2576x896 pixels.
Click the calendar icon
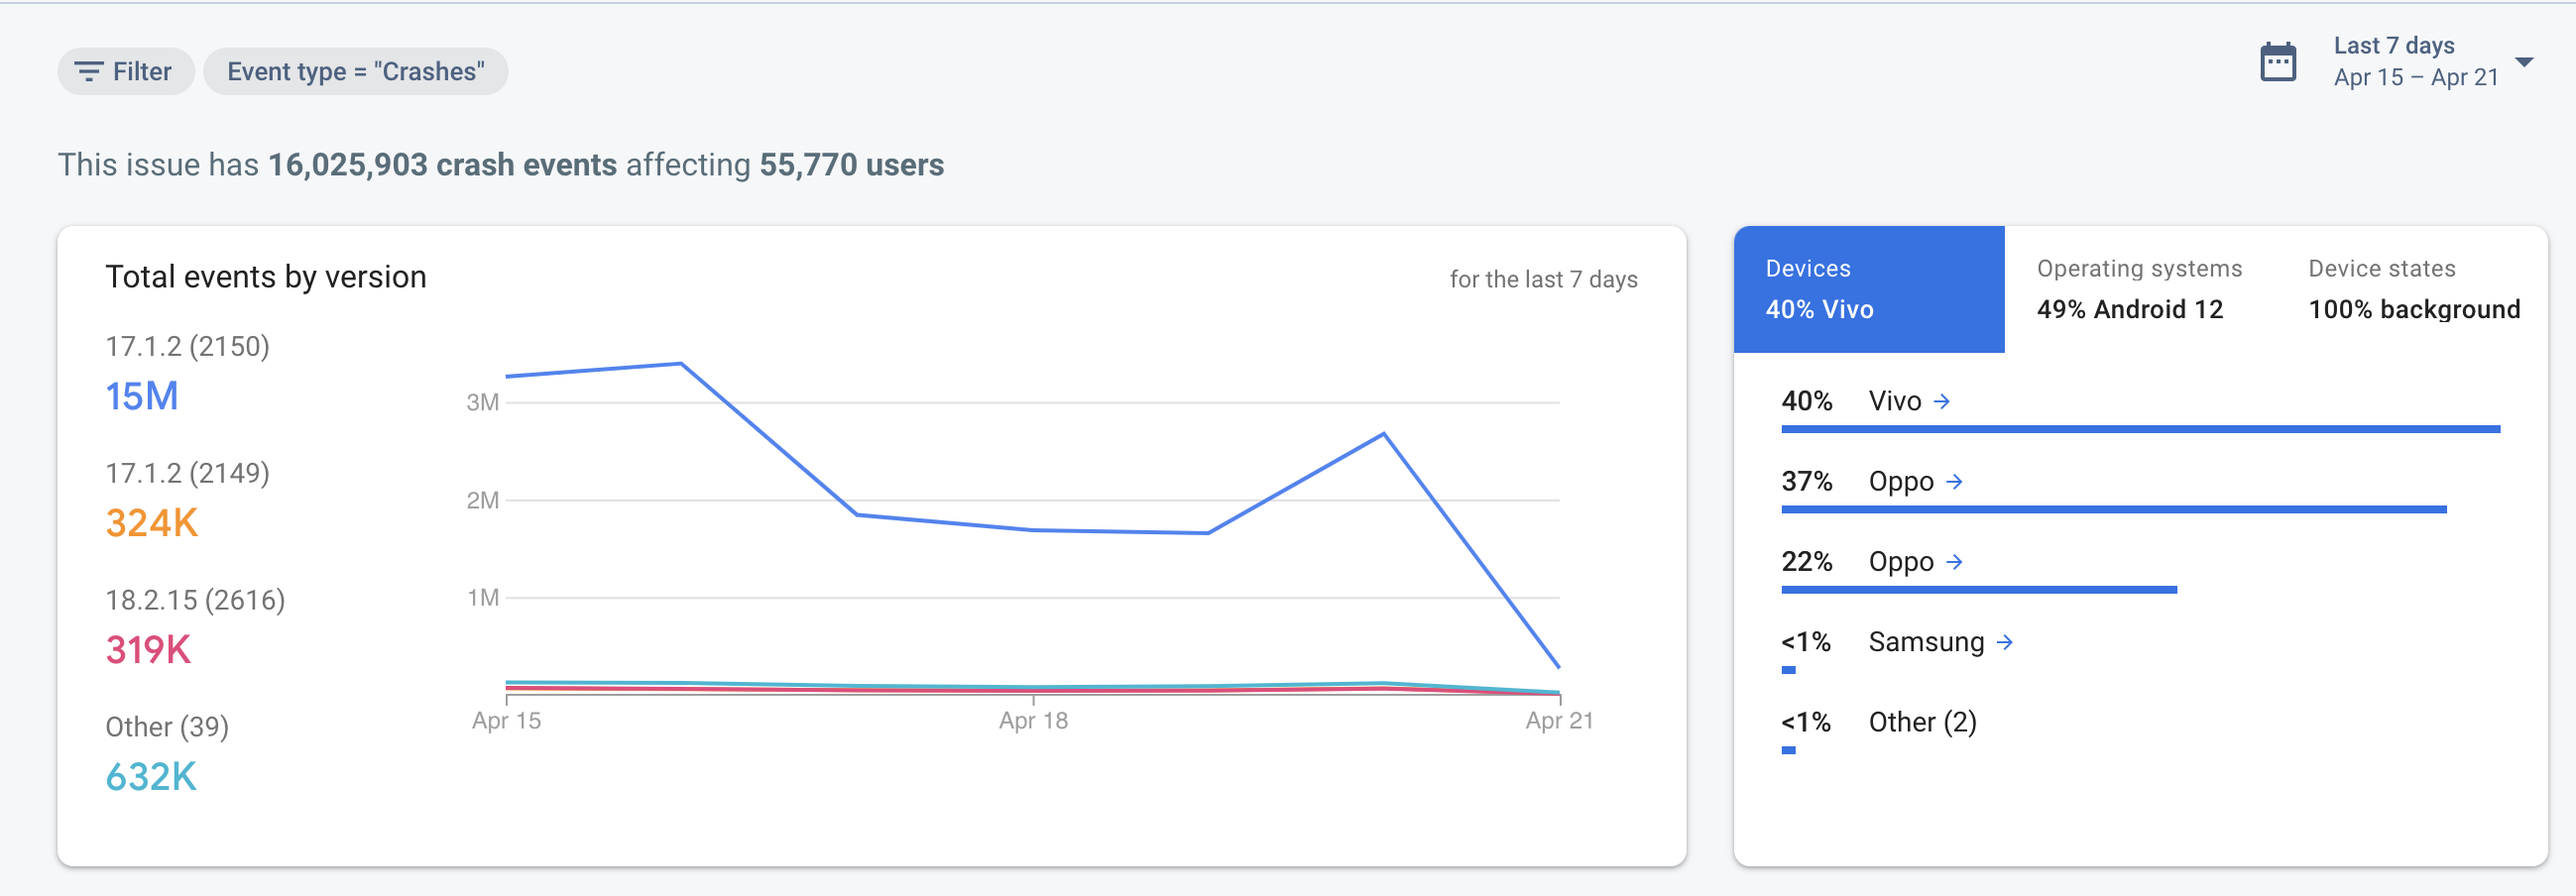2277,62
